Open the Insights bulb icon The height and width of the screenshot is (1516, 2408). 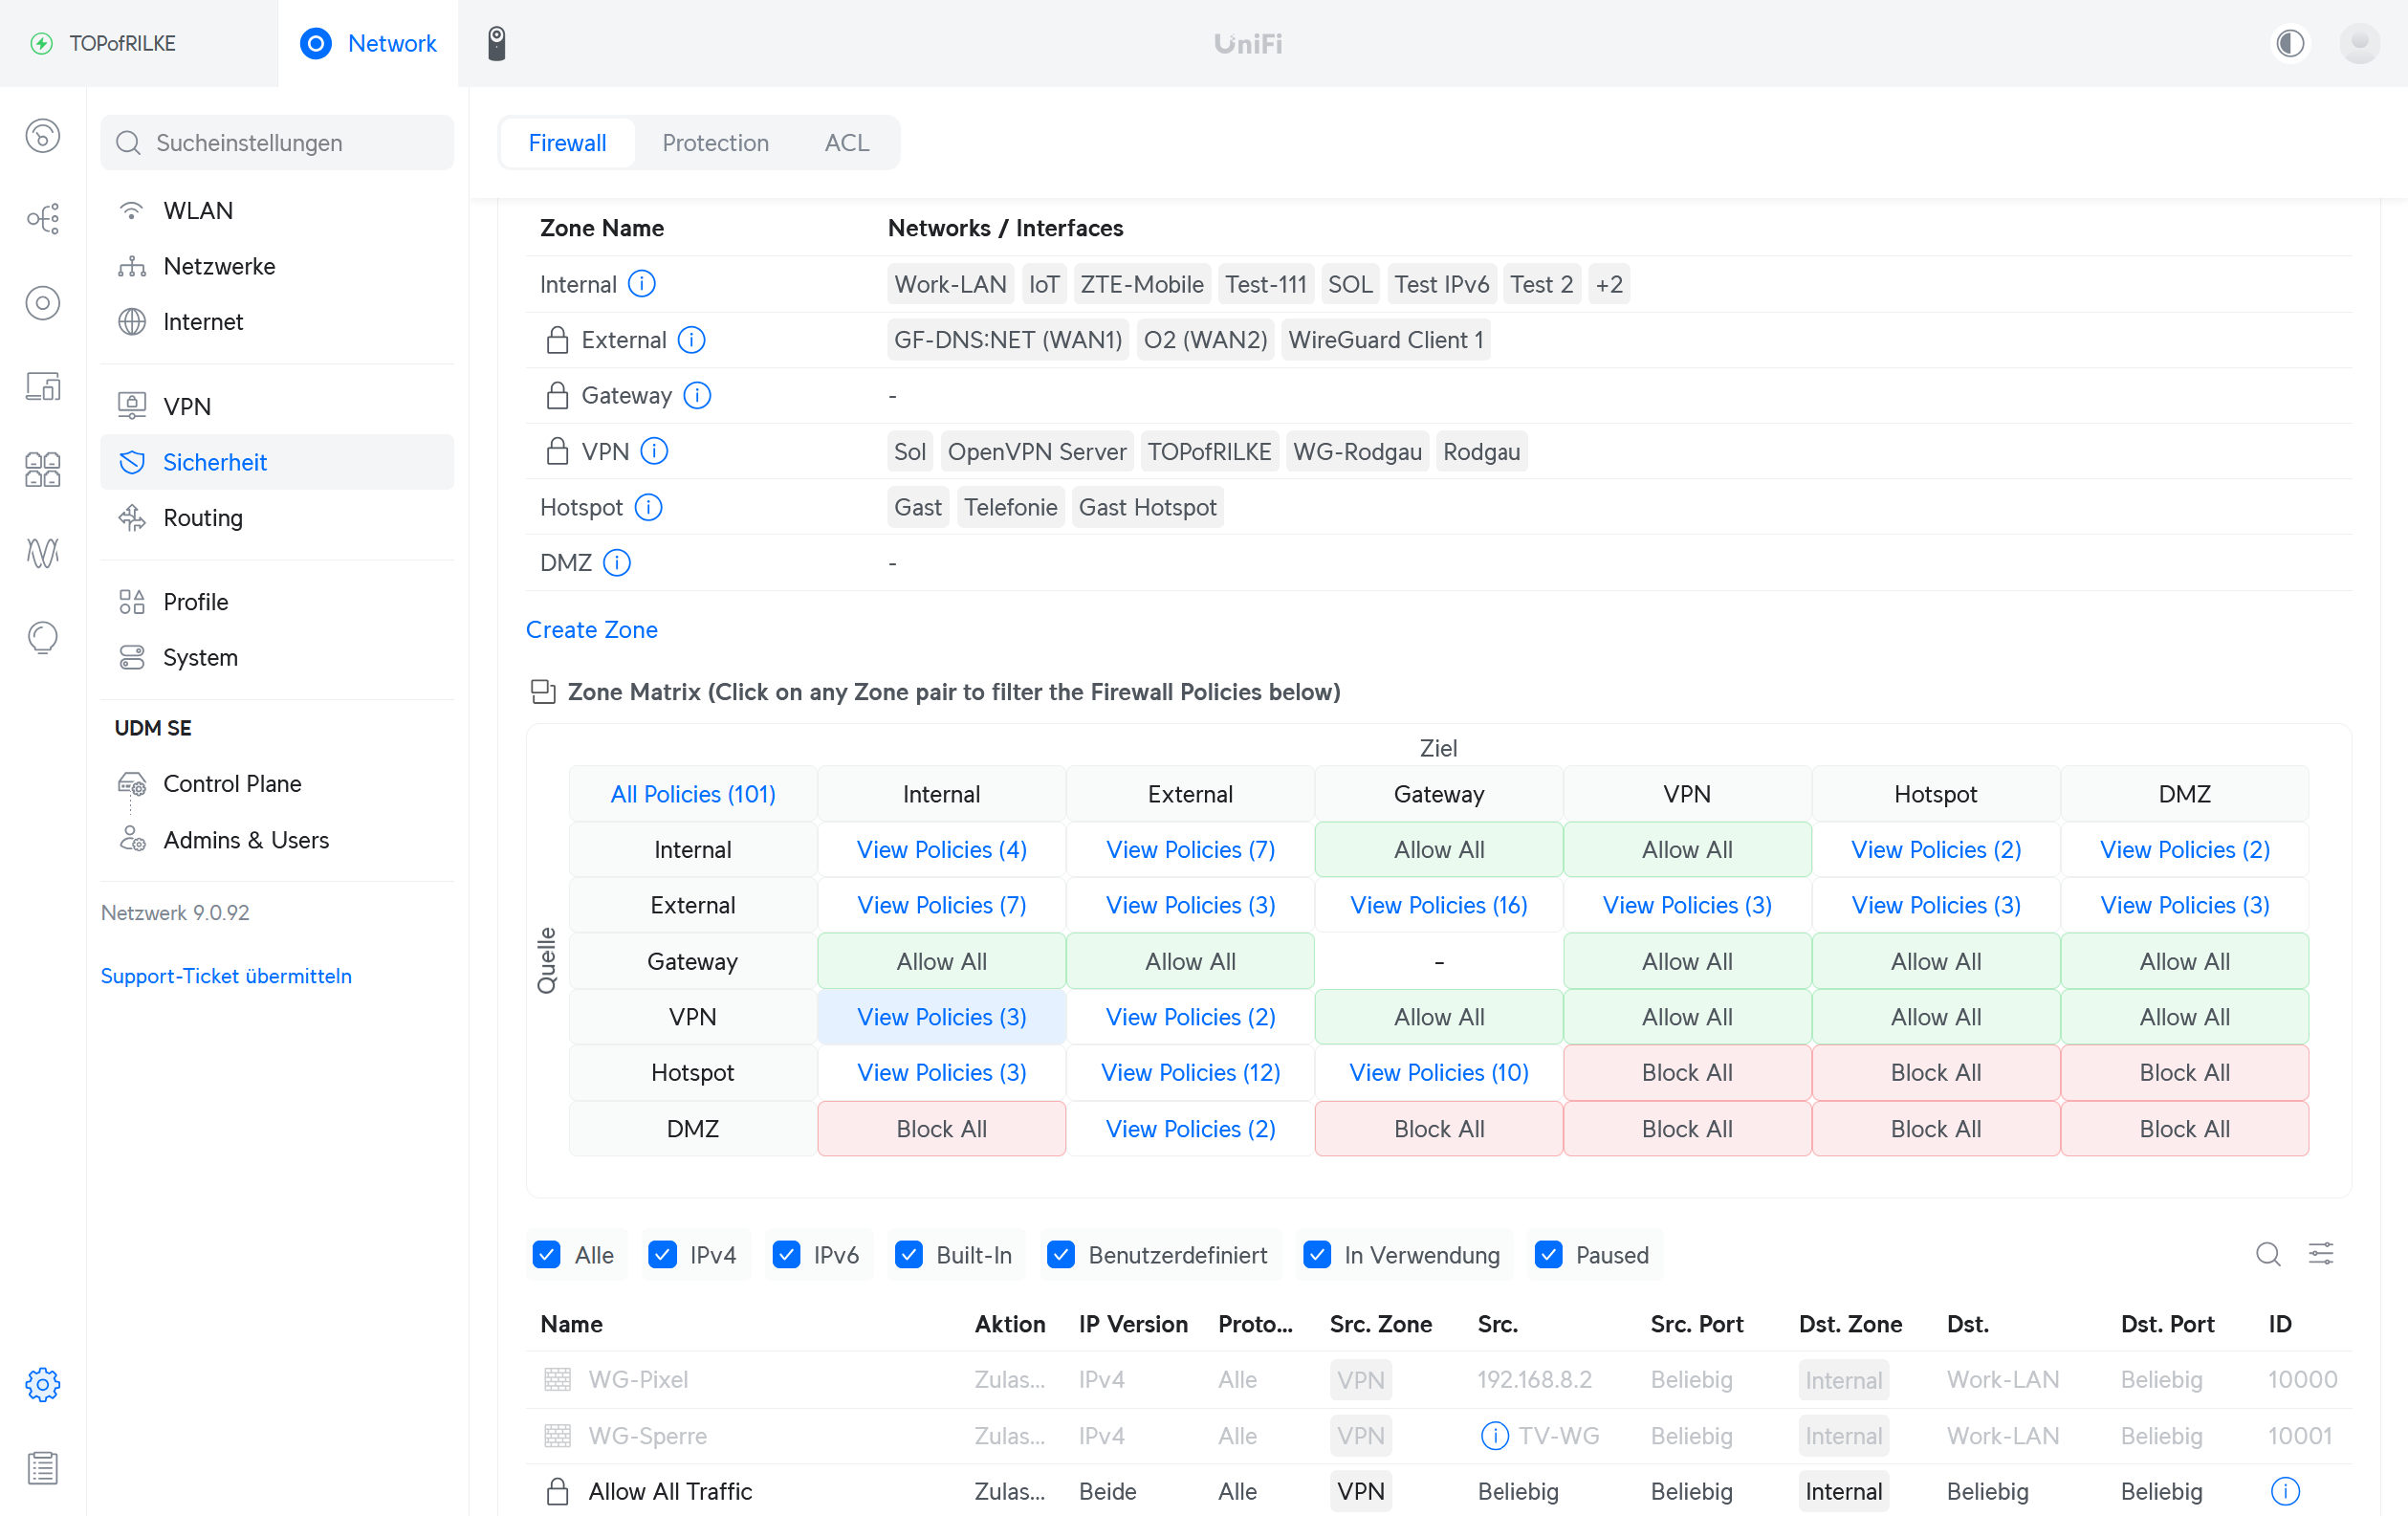[42, 637]
